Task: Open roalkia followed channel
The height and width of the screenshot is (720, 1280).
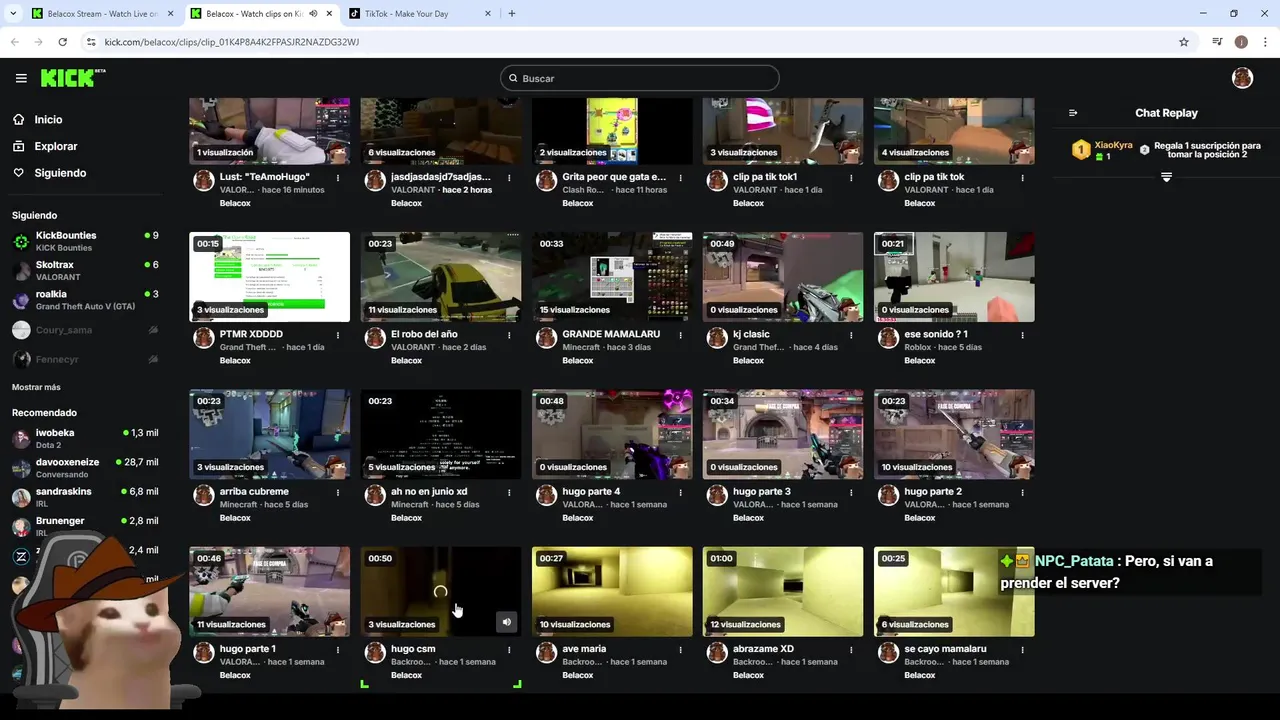Action: coord(85,300)
